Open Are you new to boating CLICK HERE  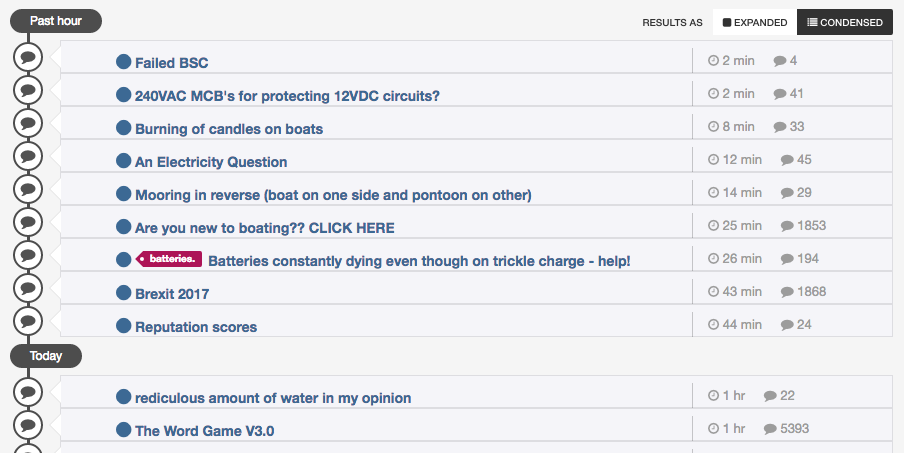tap(265, 228)
